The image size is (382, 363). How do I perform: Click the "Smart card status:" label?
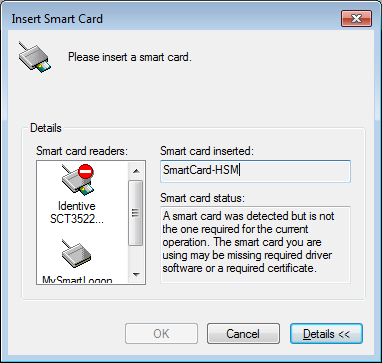tap(202, 198)
